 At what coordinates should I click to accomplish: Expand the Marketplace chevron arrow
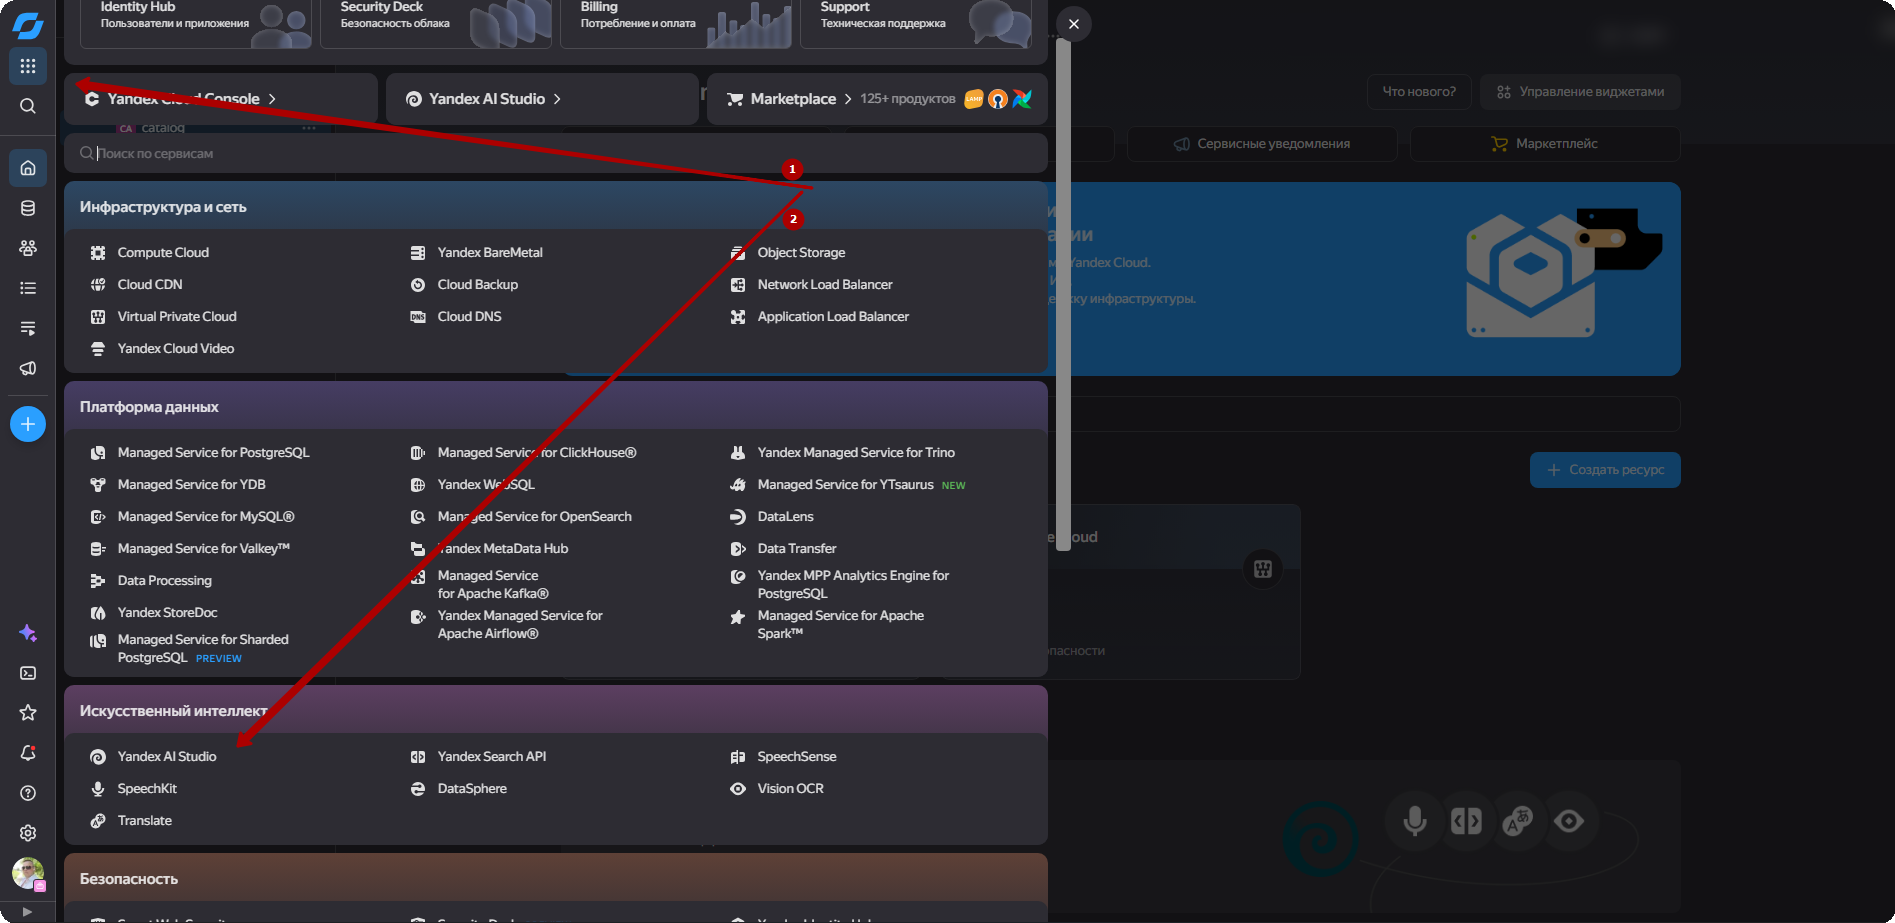pos(848,99)
